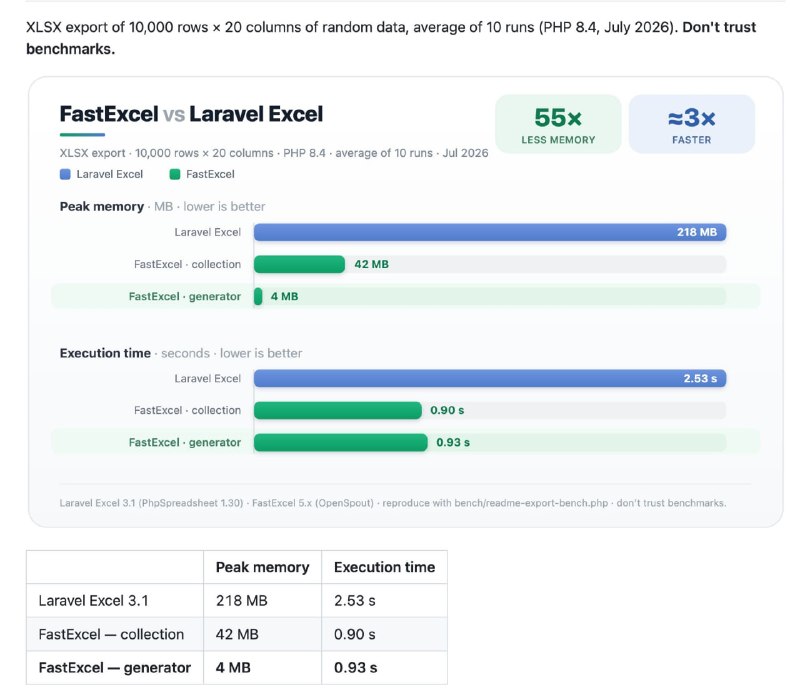
Task: Click the Laravel Excel legend label
Action: click(110, 175)
